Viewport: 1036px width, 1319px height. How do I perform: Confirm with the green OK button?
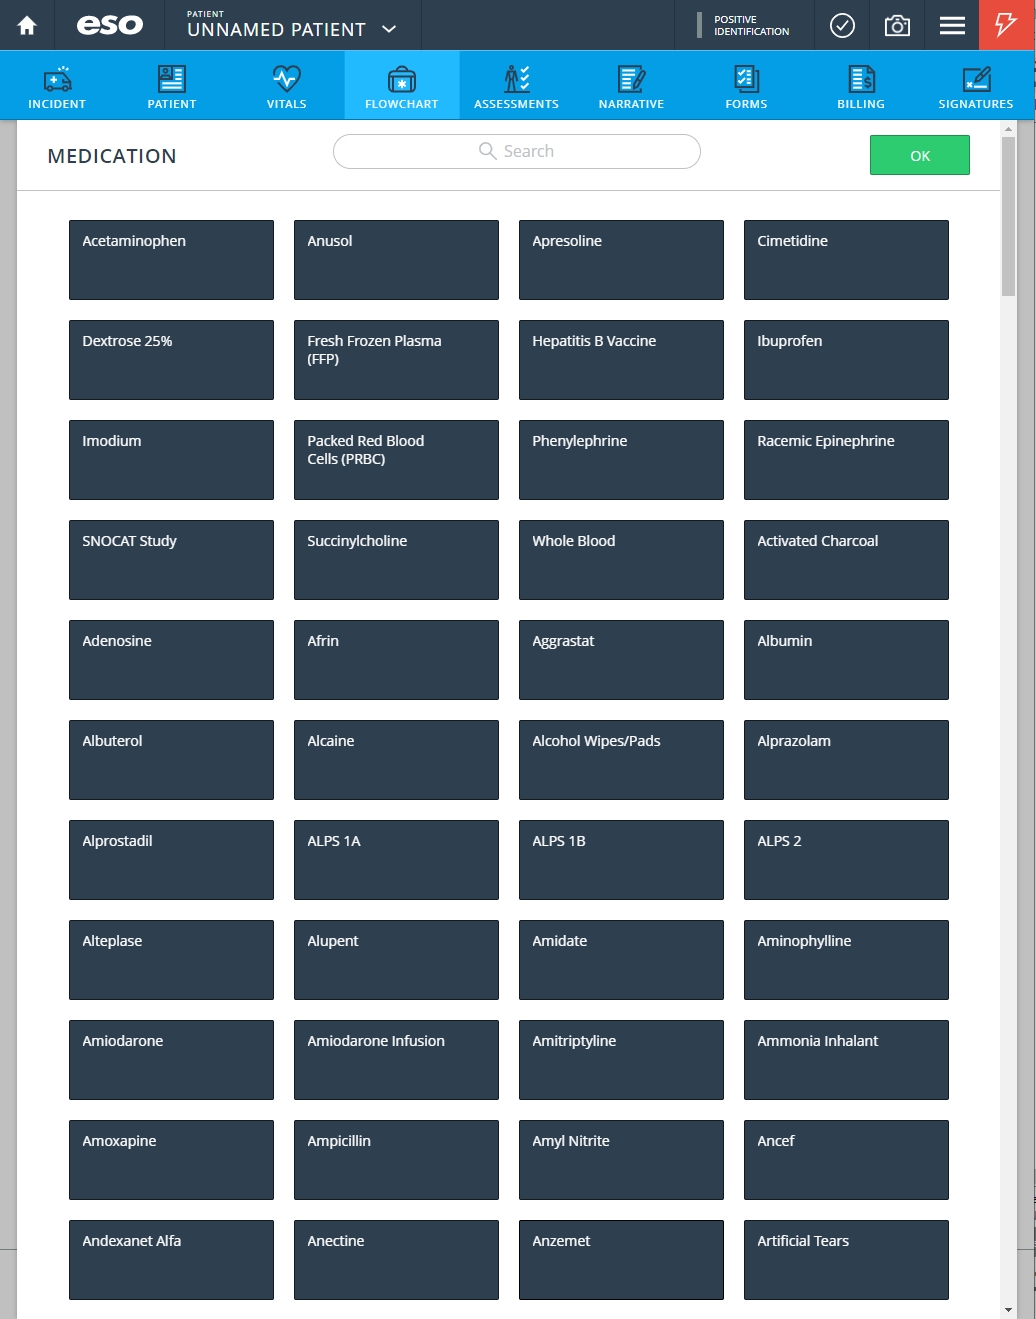click(x=920, y=156)
